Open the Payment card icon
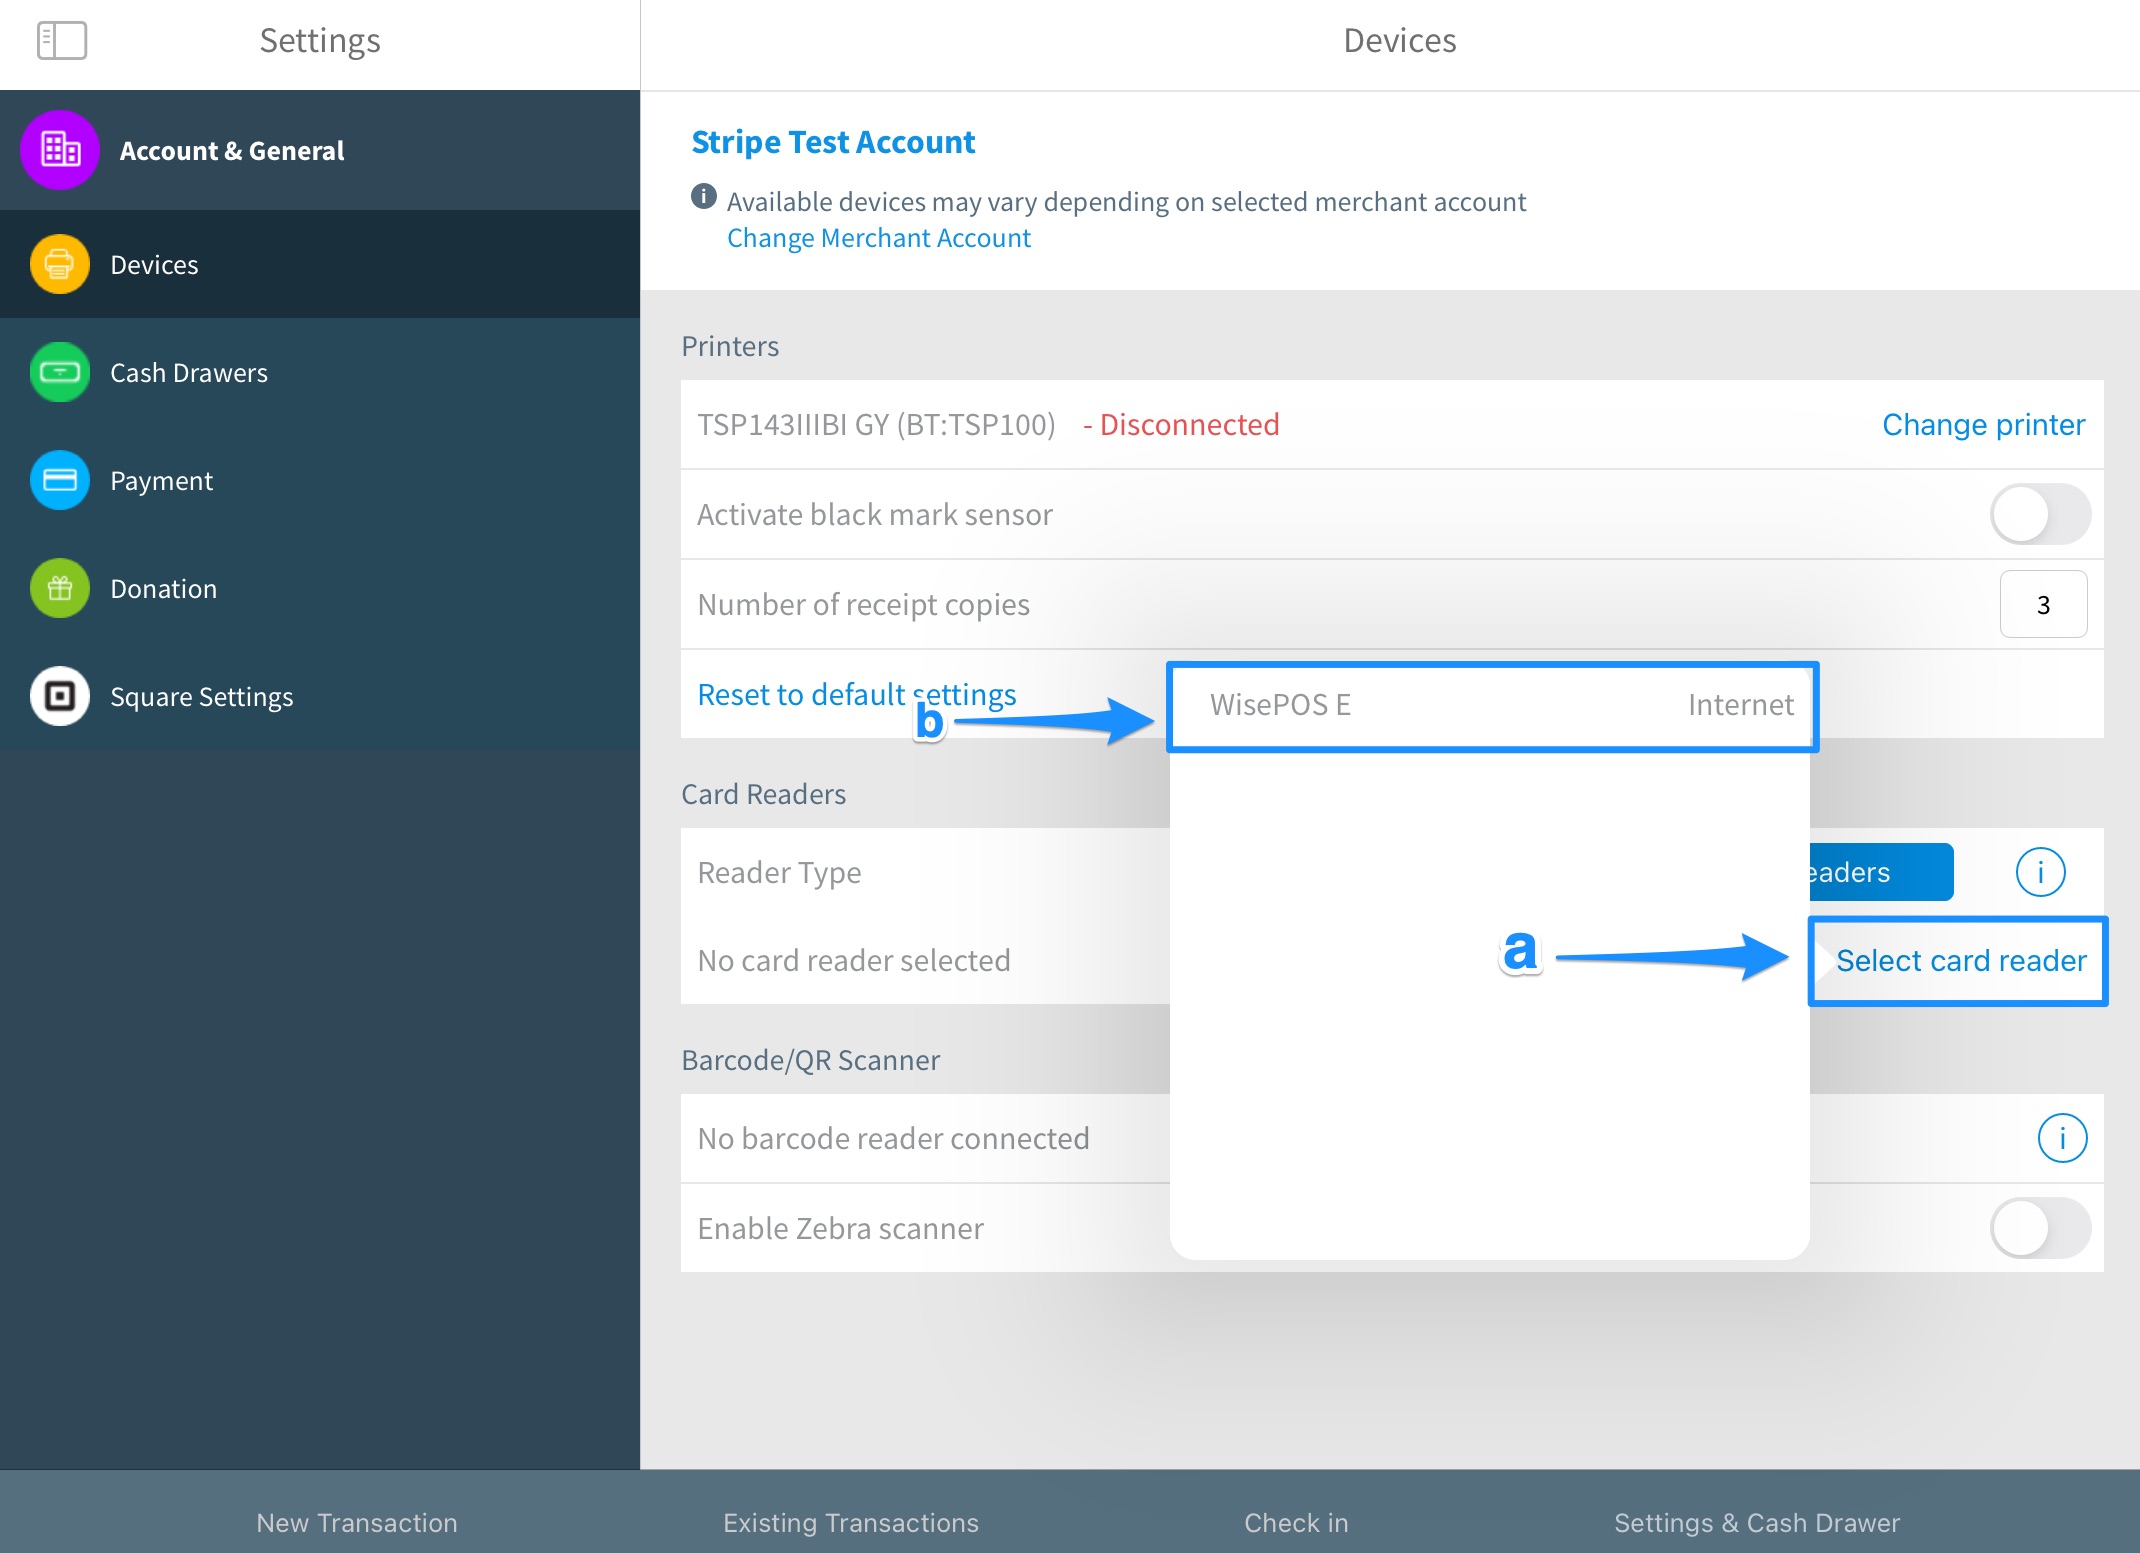The height and width of the screenshot is (1553, 2140). 59,480
